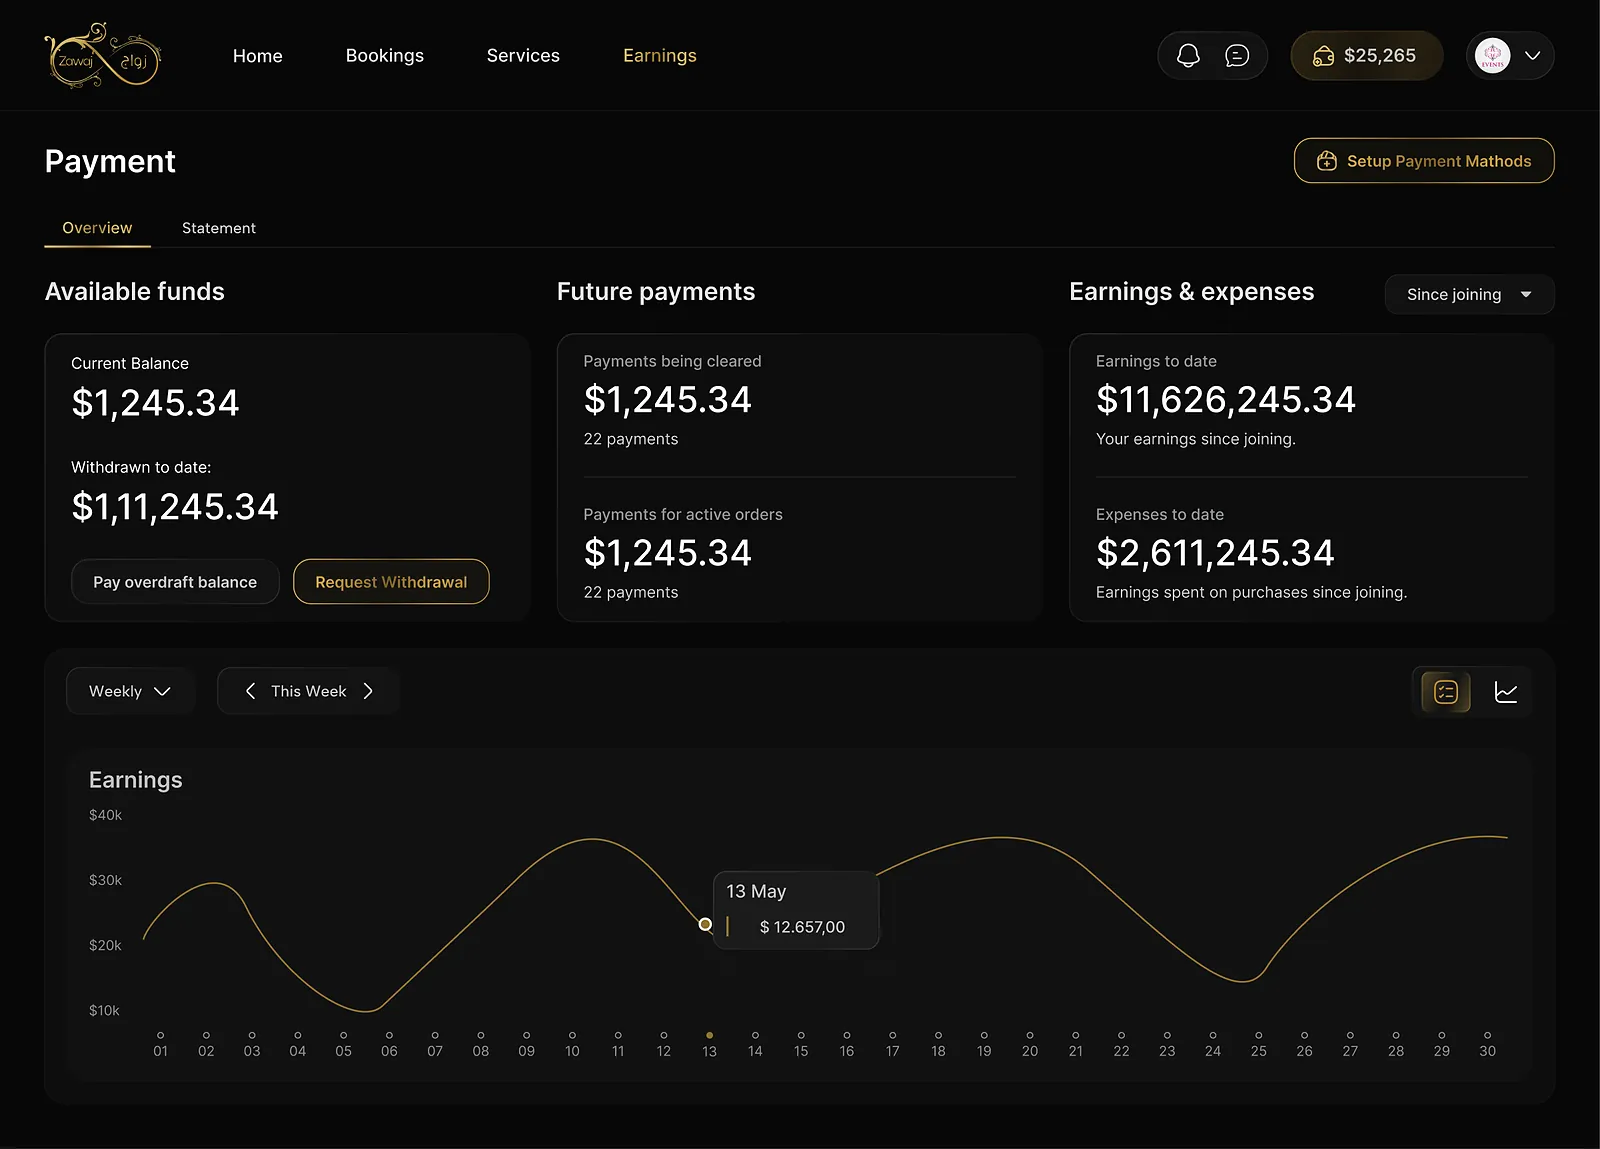Click the $40k axis label
The height and width of the screenshot is (1149, 1600).
105,815
